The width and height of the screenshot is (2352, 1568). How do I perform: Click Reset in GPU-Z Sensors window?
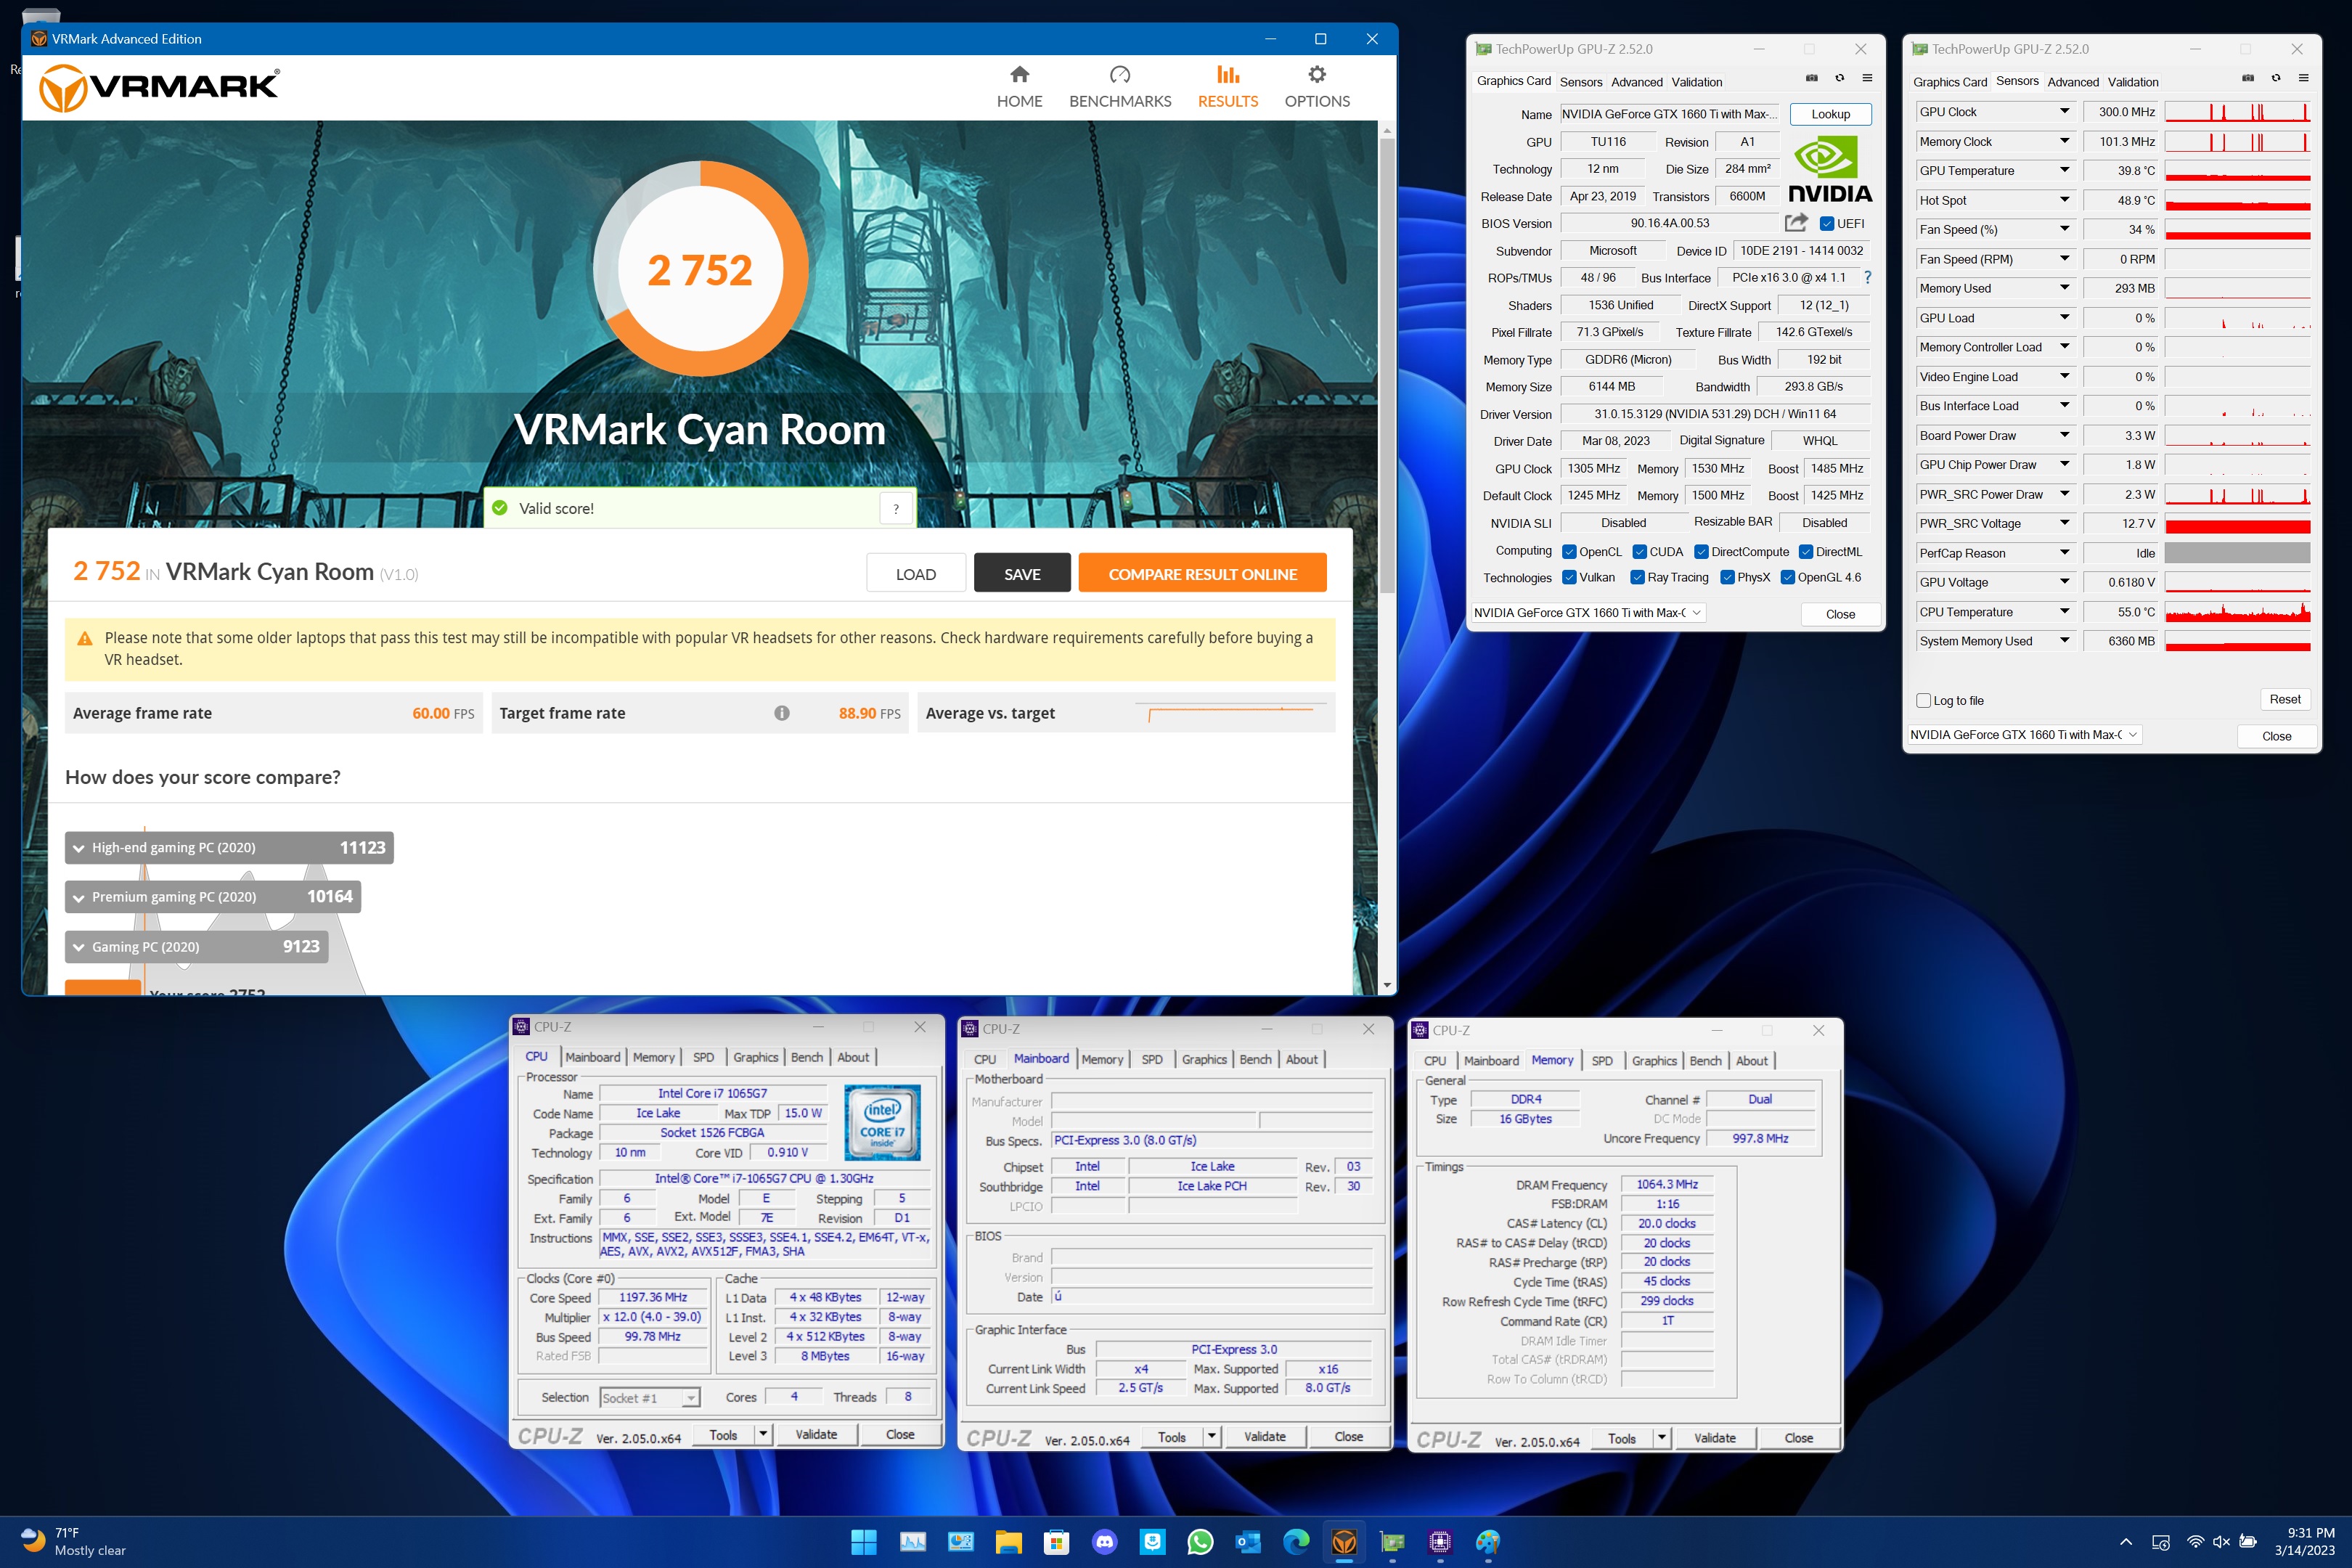(x=2285, y=699)
